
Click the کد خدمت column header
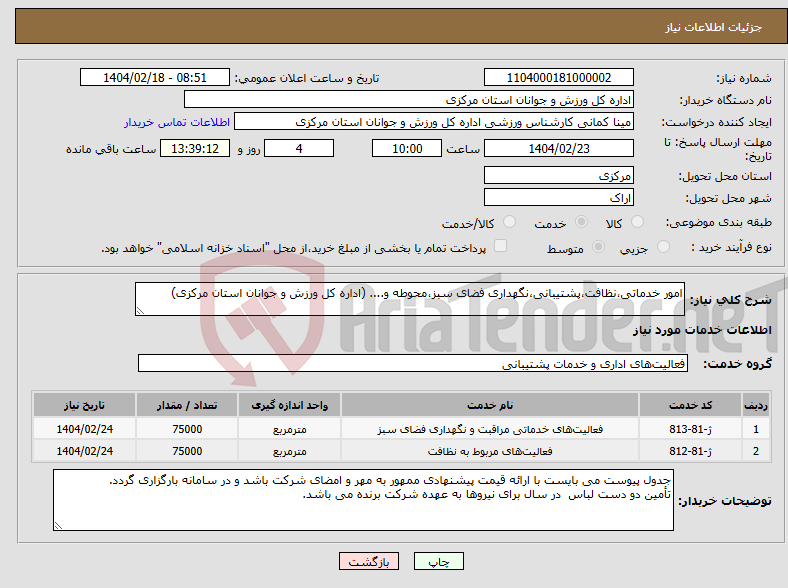tap(691, 405)
